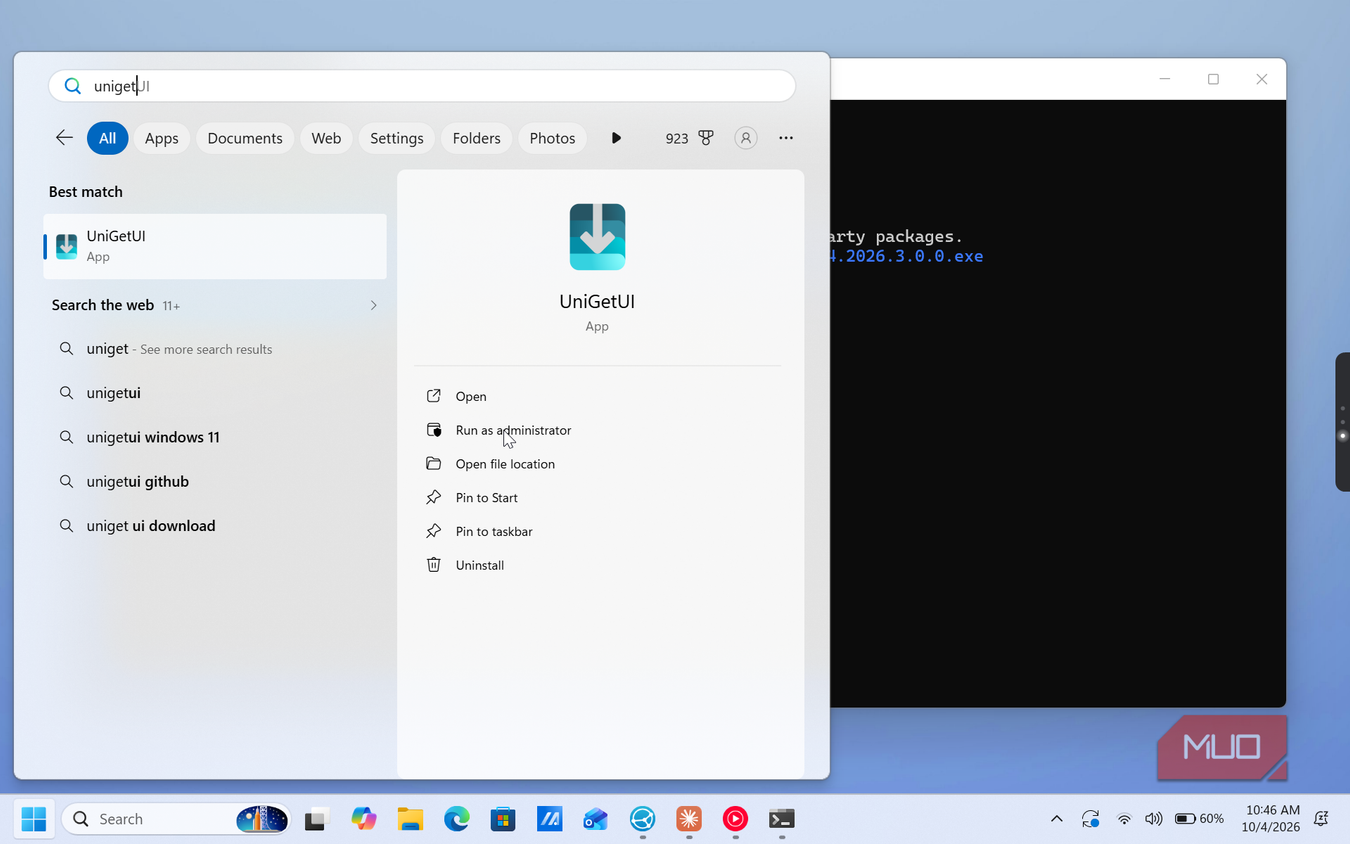
Task: Show more filters with the play arrow
Action: click(x=616, y=138)
